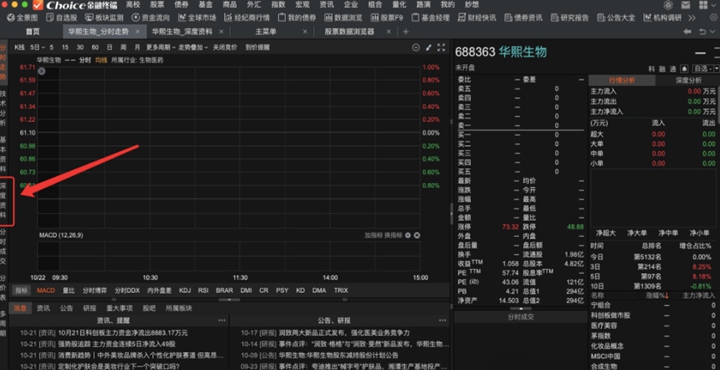This screenshot has height=370, width=720.
Task: Open the mail envelope icon
Action: [686, 5]
